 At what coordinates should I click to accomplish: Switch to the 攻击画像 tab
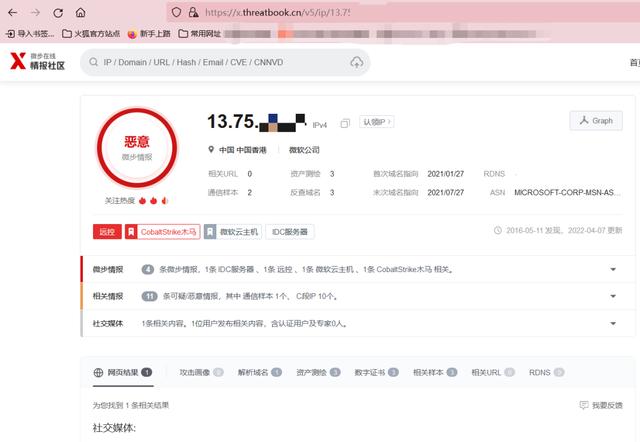pyautogui.click(x=201, y=372)
